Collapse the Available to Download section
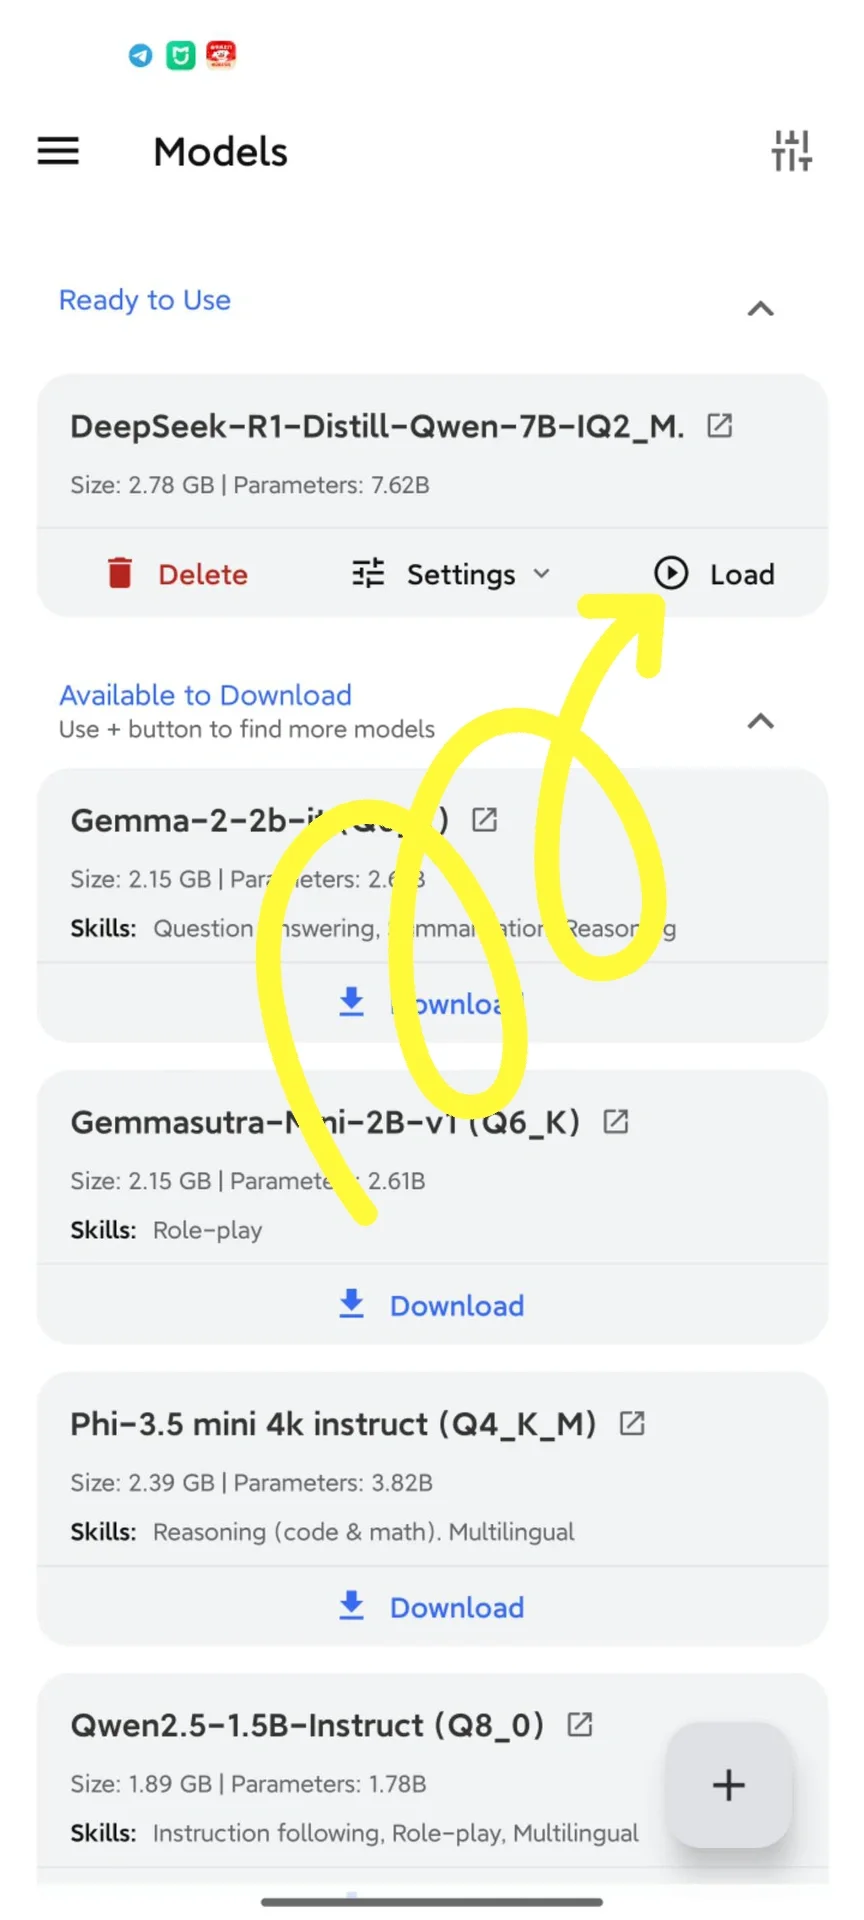 point(761,721)
